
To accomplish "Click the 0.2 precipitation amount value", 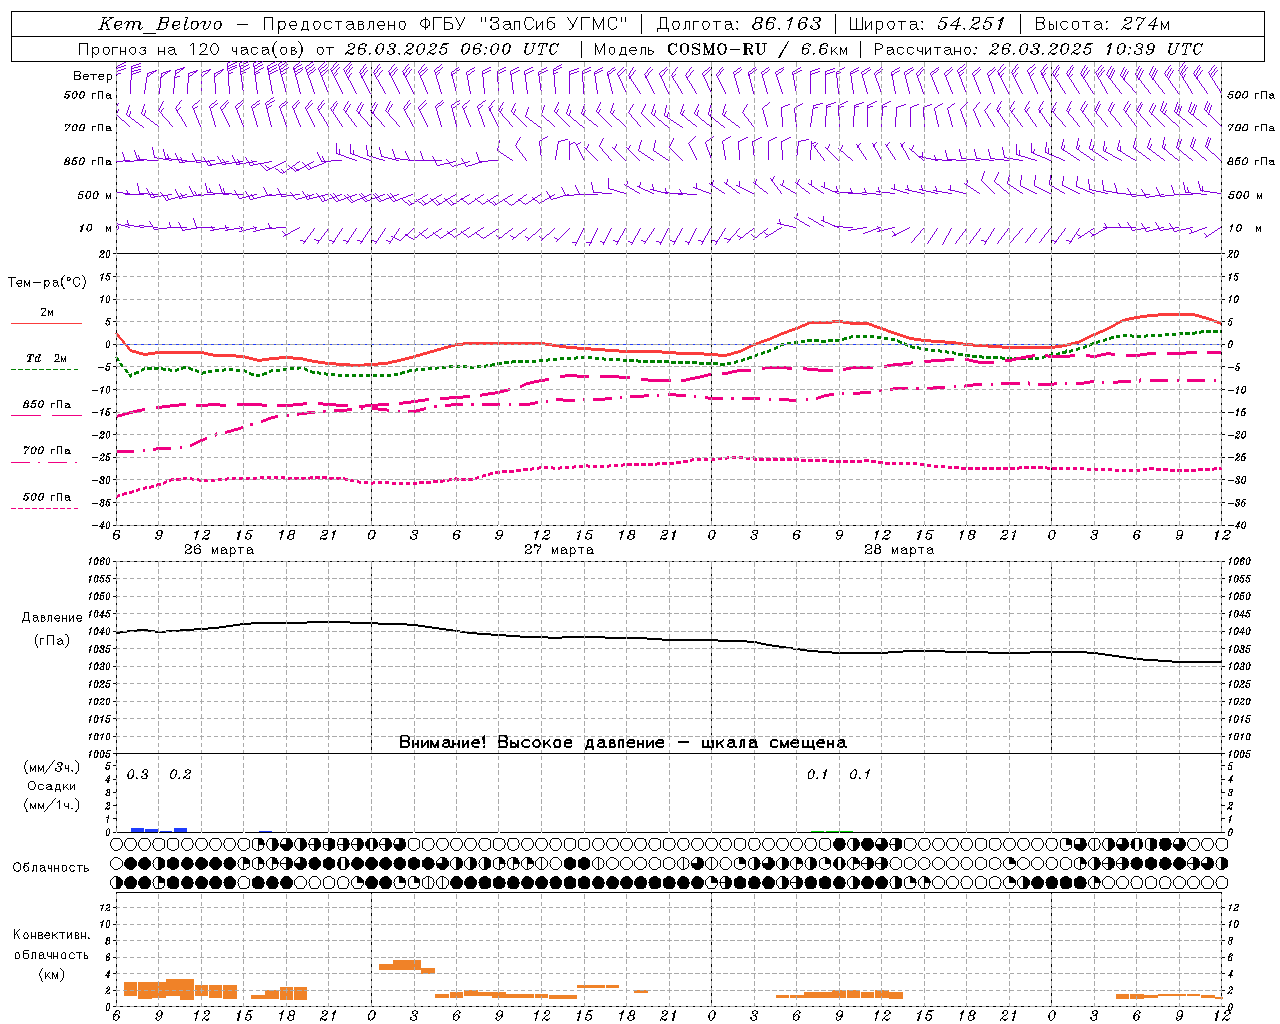I will pyautogui.click(x=180, y=775).
